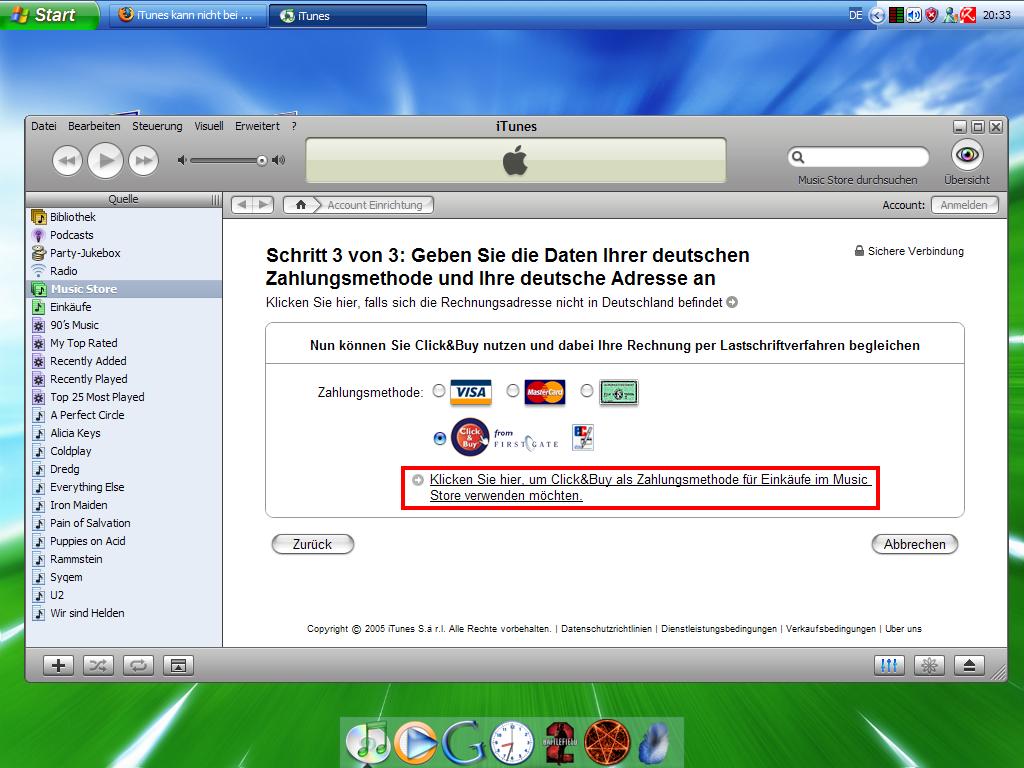
Task: Click the Click&Buy Zahlungsmethode link
Action: pos(649,487)
